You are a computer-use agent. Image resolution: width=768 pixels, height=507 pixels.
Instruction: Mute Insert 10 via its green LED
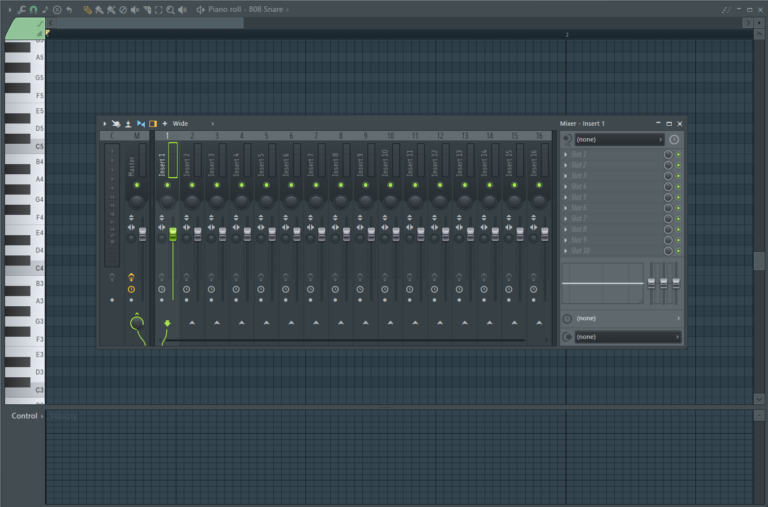tap(390, 185)
